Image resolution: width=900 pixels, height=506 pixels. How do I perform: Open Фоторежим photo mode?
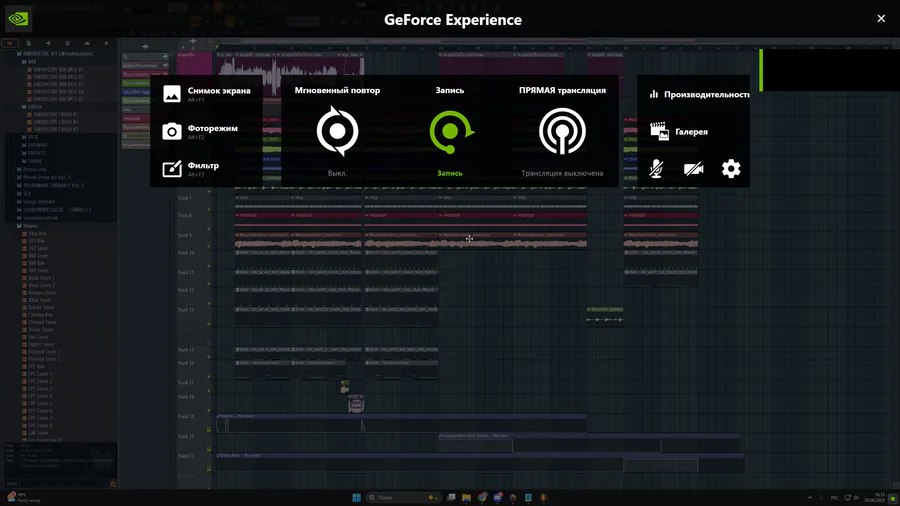point(200,131)
